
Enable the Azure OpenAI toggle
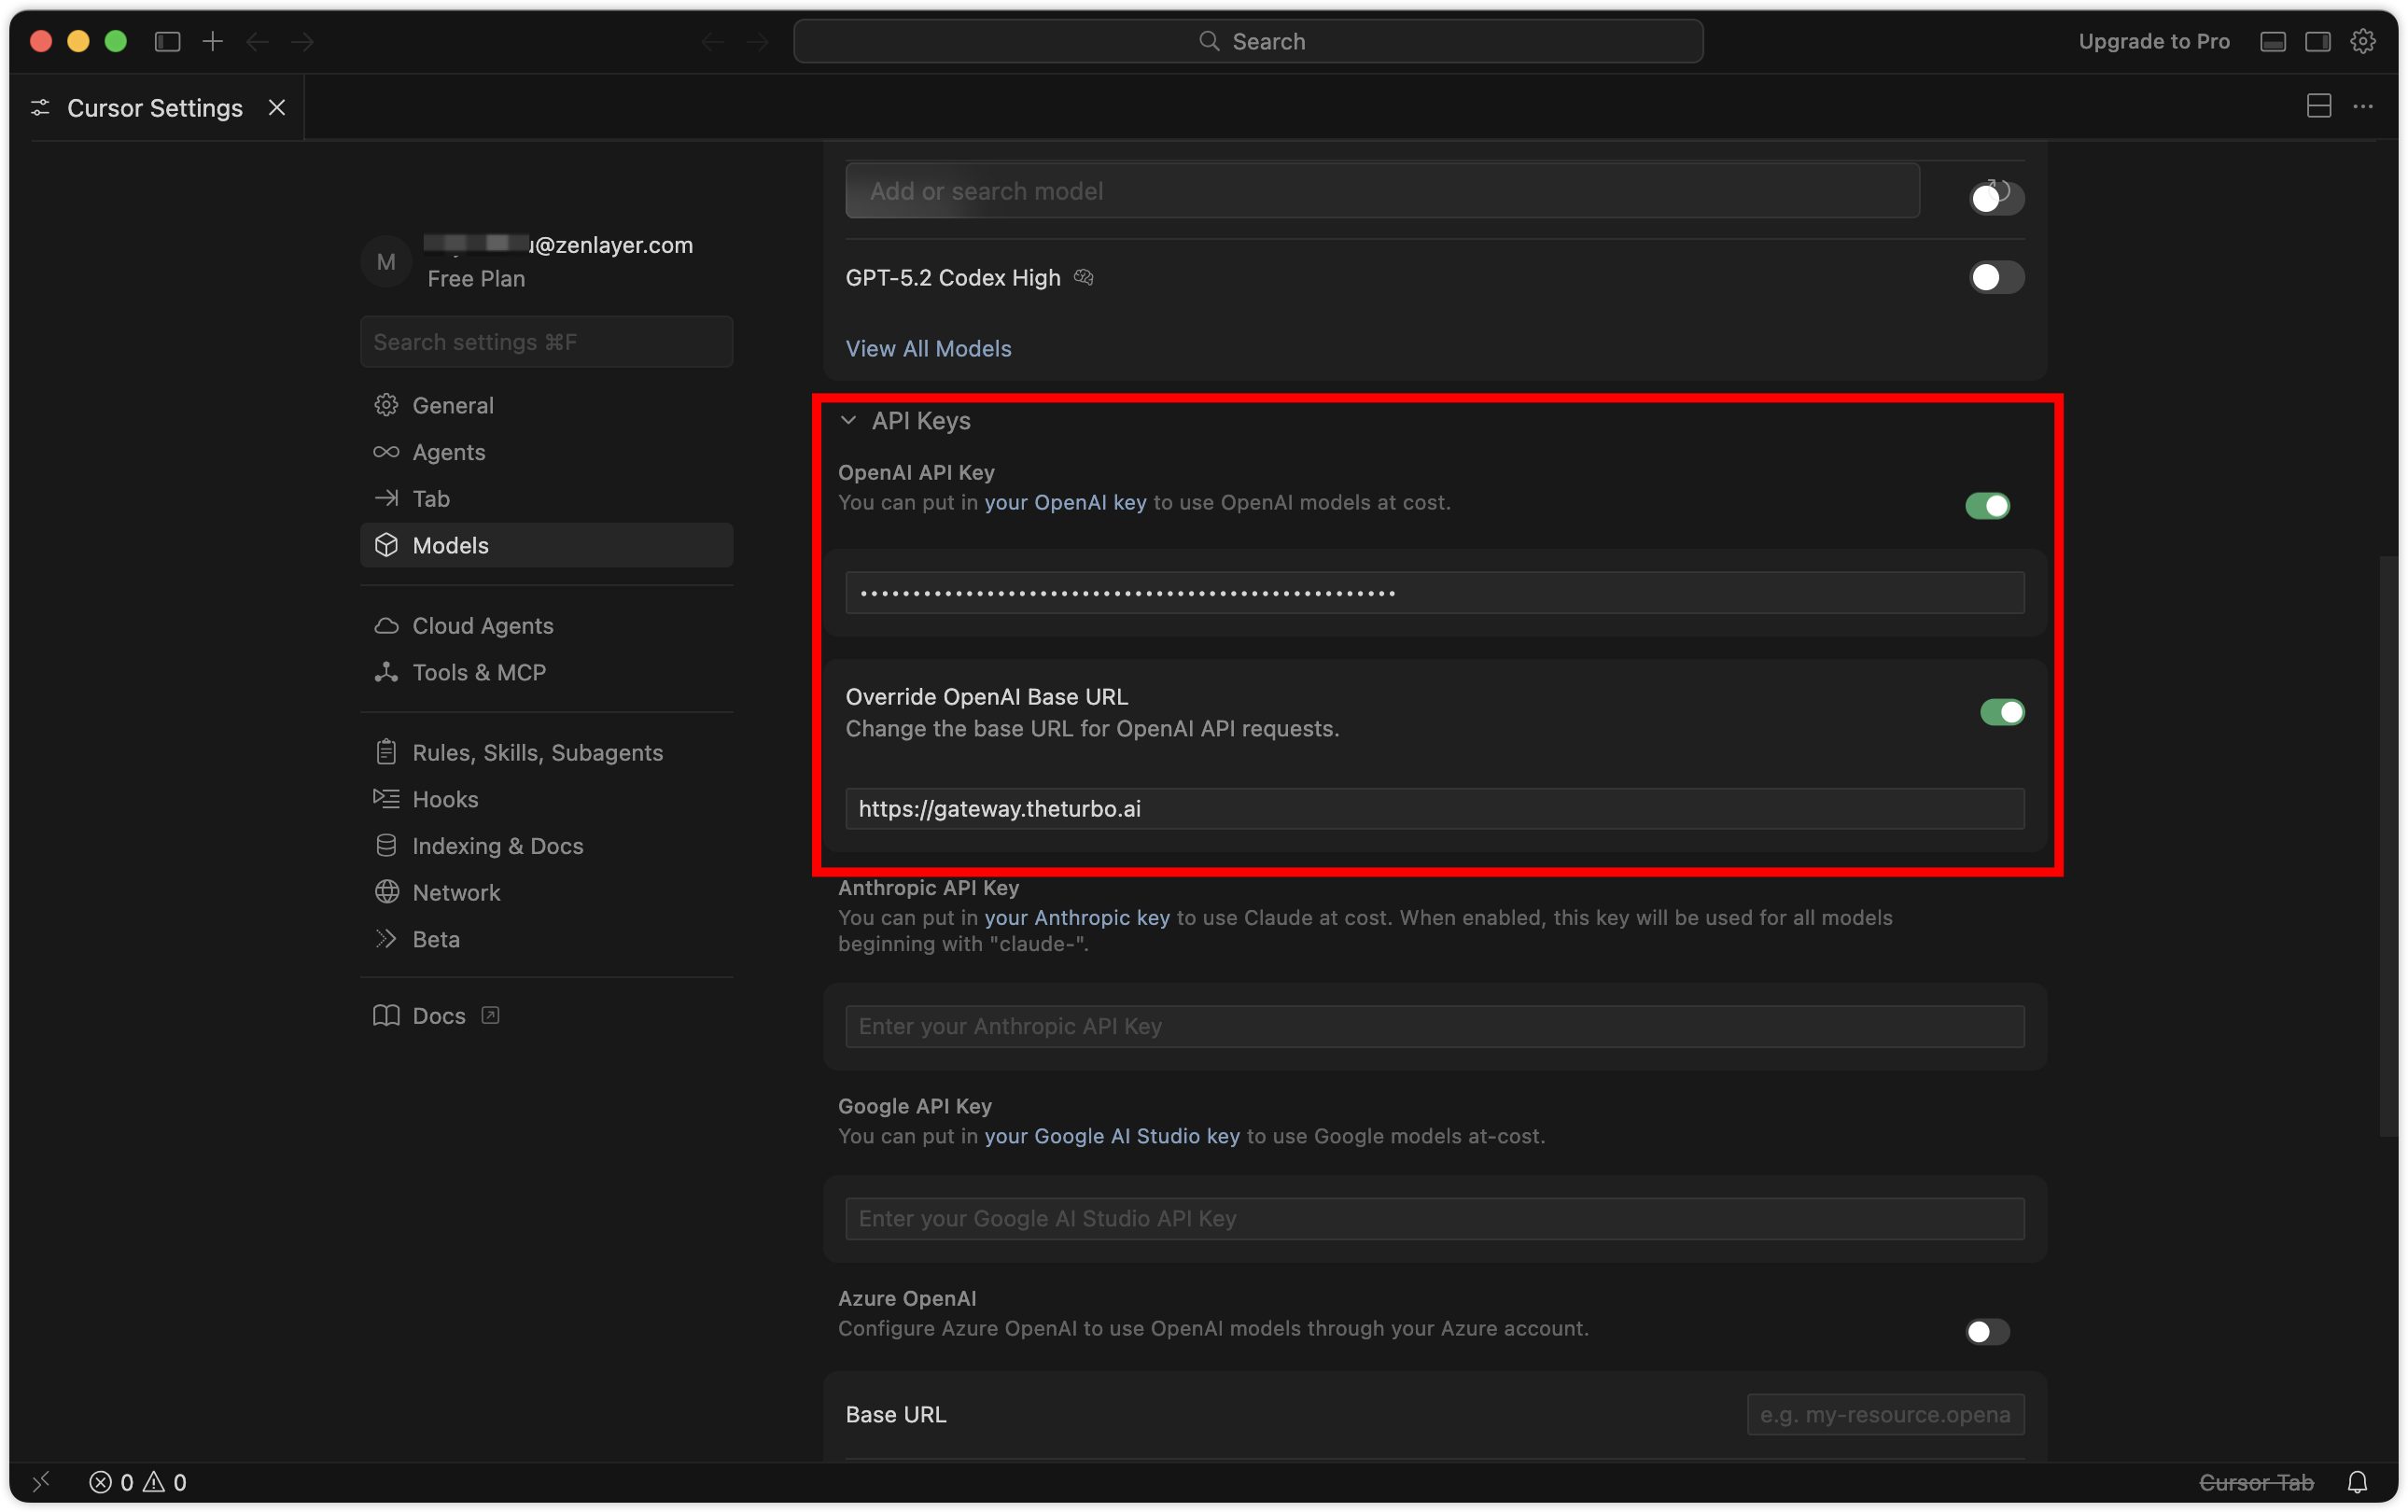(1986, 1331)
